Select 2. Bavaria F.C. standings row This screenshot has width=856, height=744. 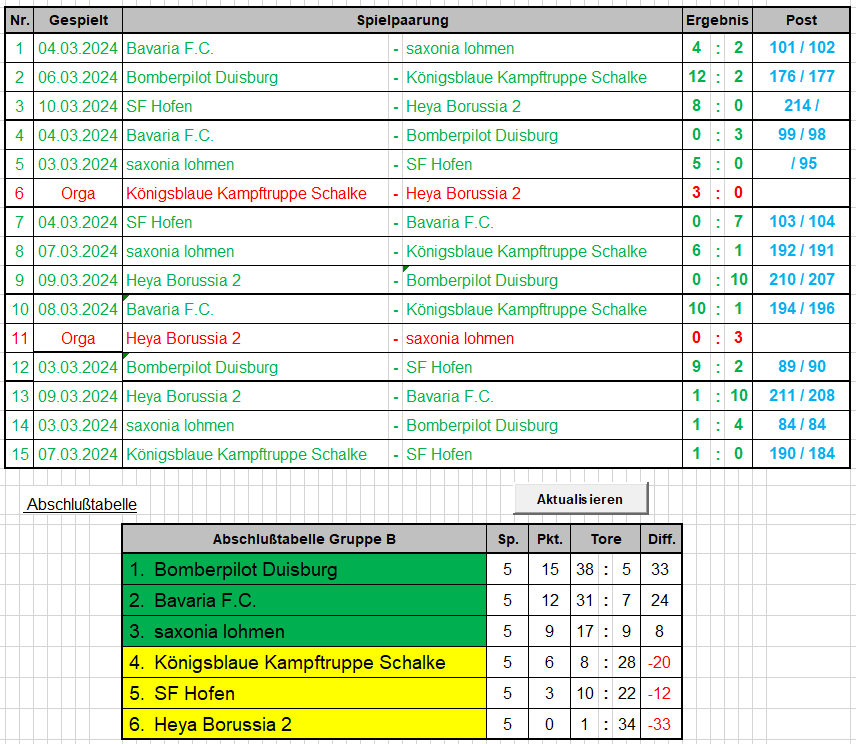coord(304,600)
